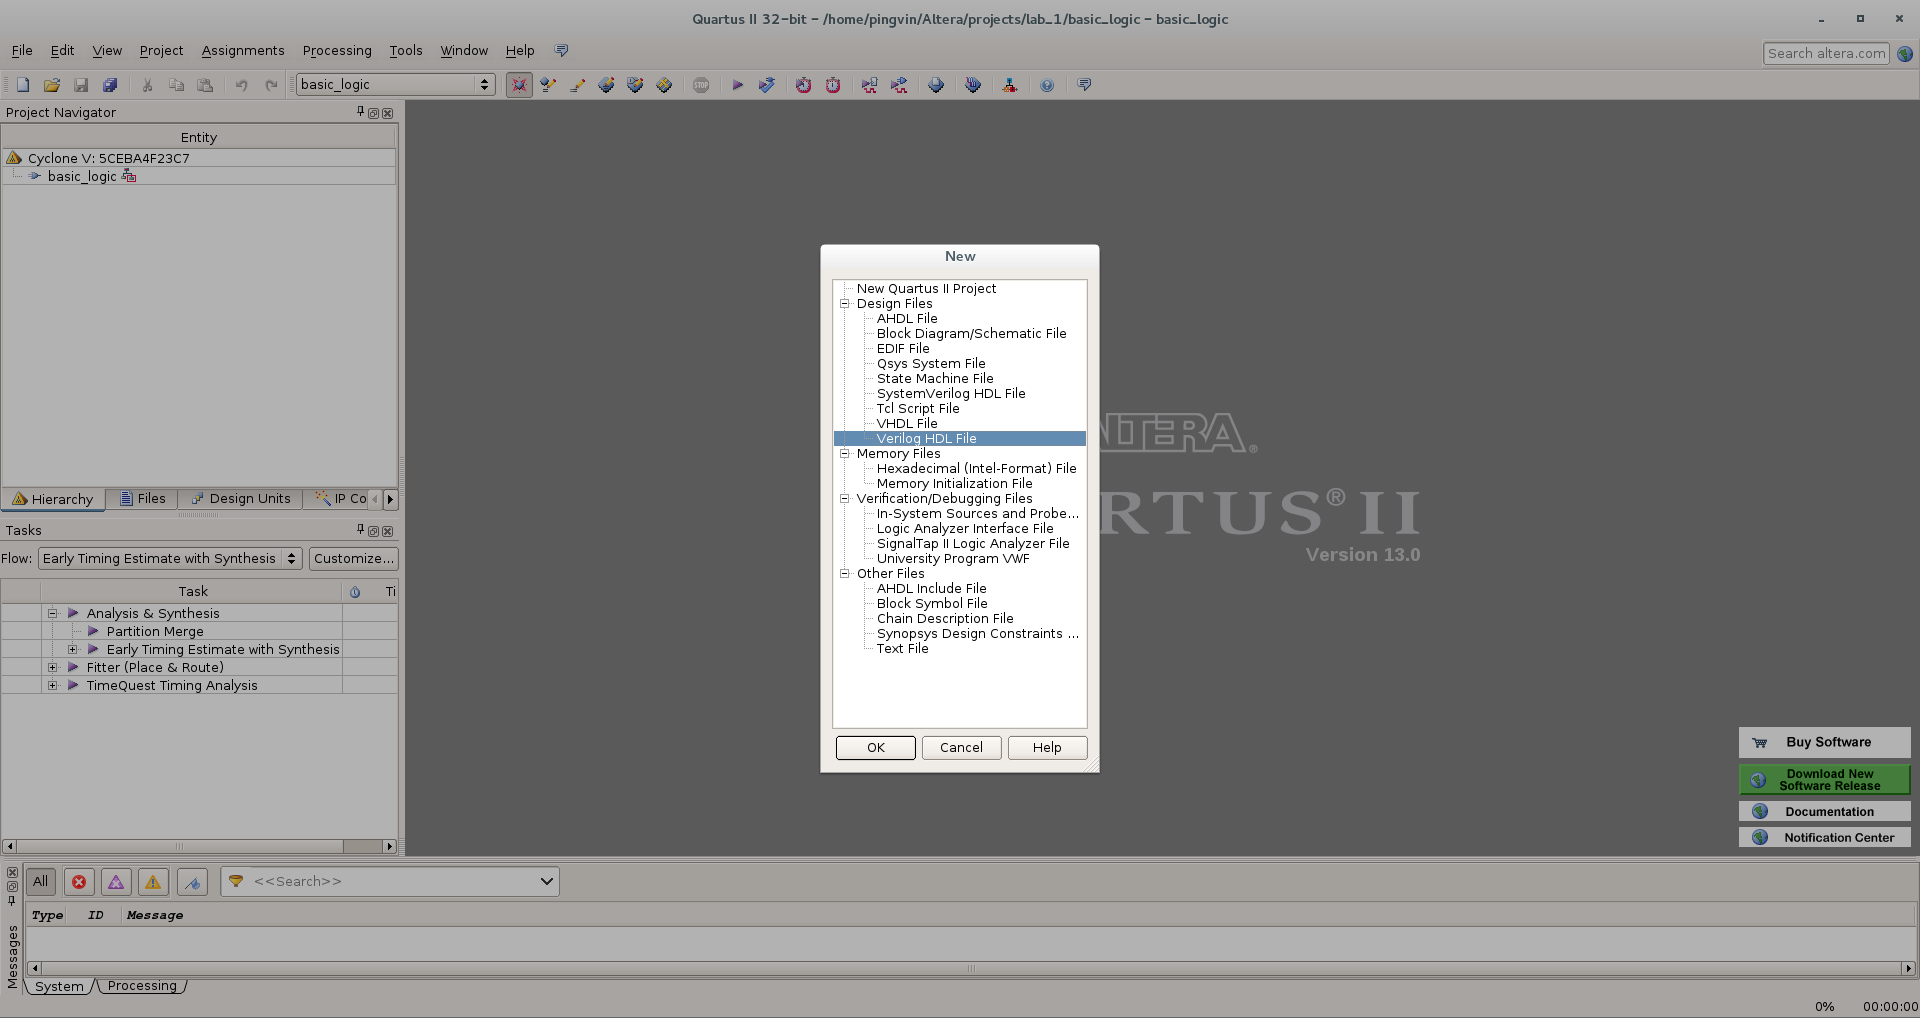Collapse the Analysis & Synthesis task node
The width and height of the screenshot is (1920, 1018).
pos(53,613)
